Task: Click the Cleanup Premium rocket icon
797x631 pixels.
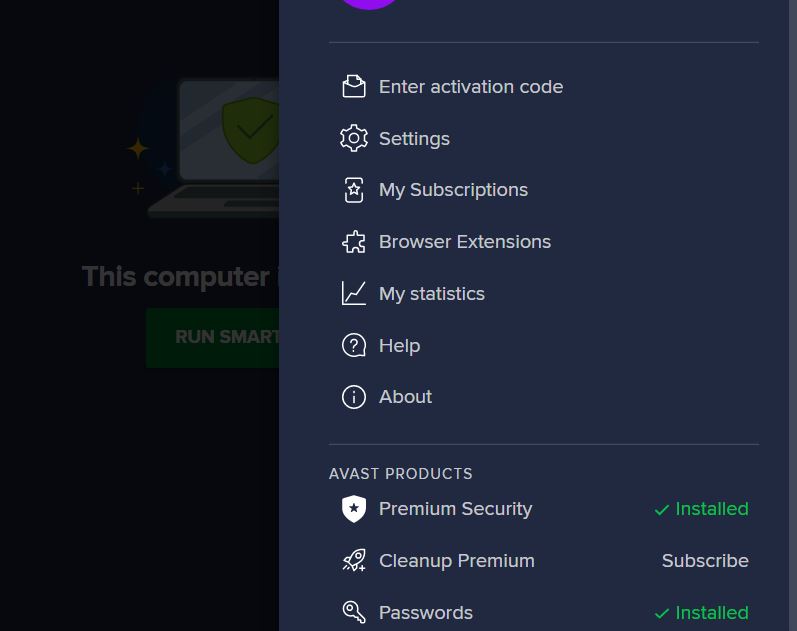Action: coord(354,561)
